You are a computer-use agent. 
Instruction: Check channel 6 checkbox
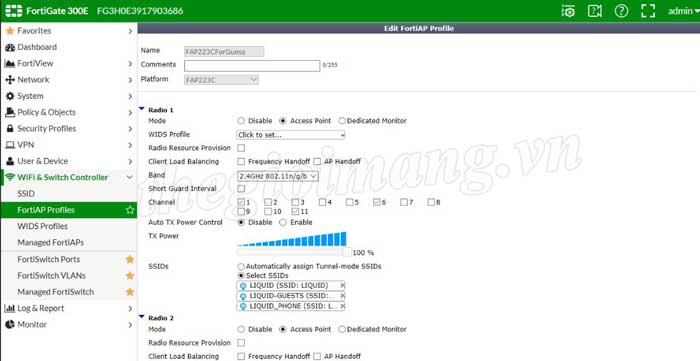[x=376, y=203]
